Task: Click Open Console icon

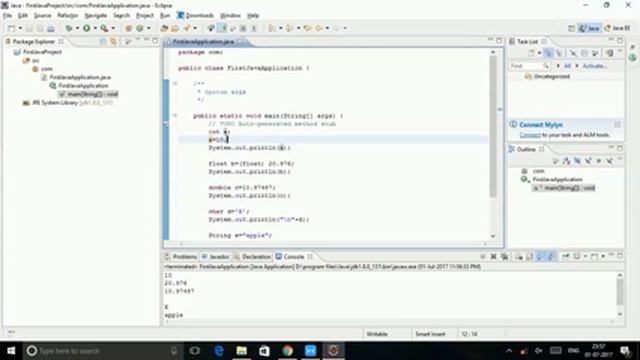Action: point(595,257)
